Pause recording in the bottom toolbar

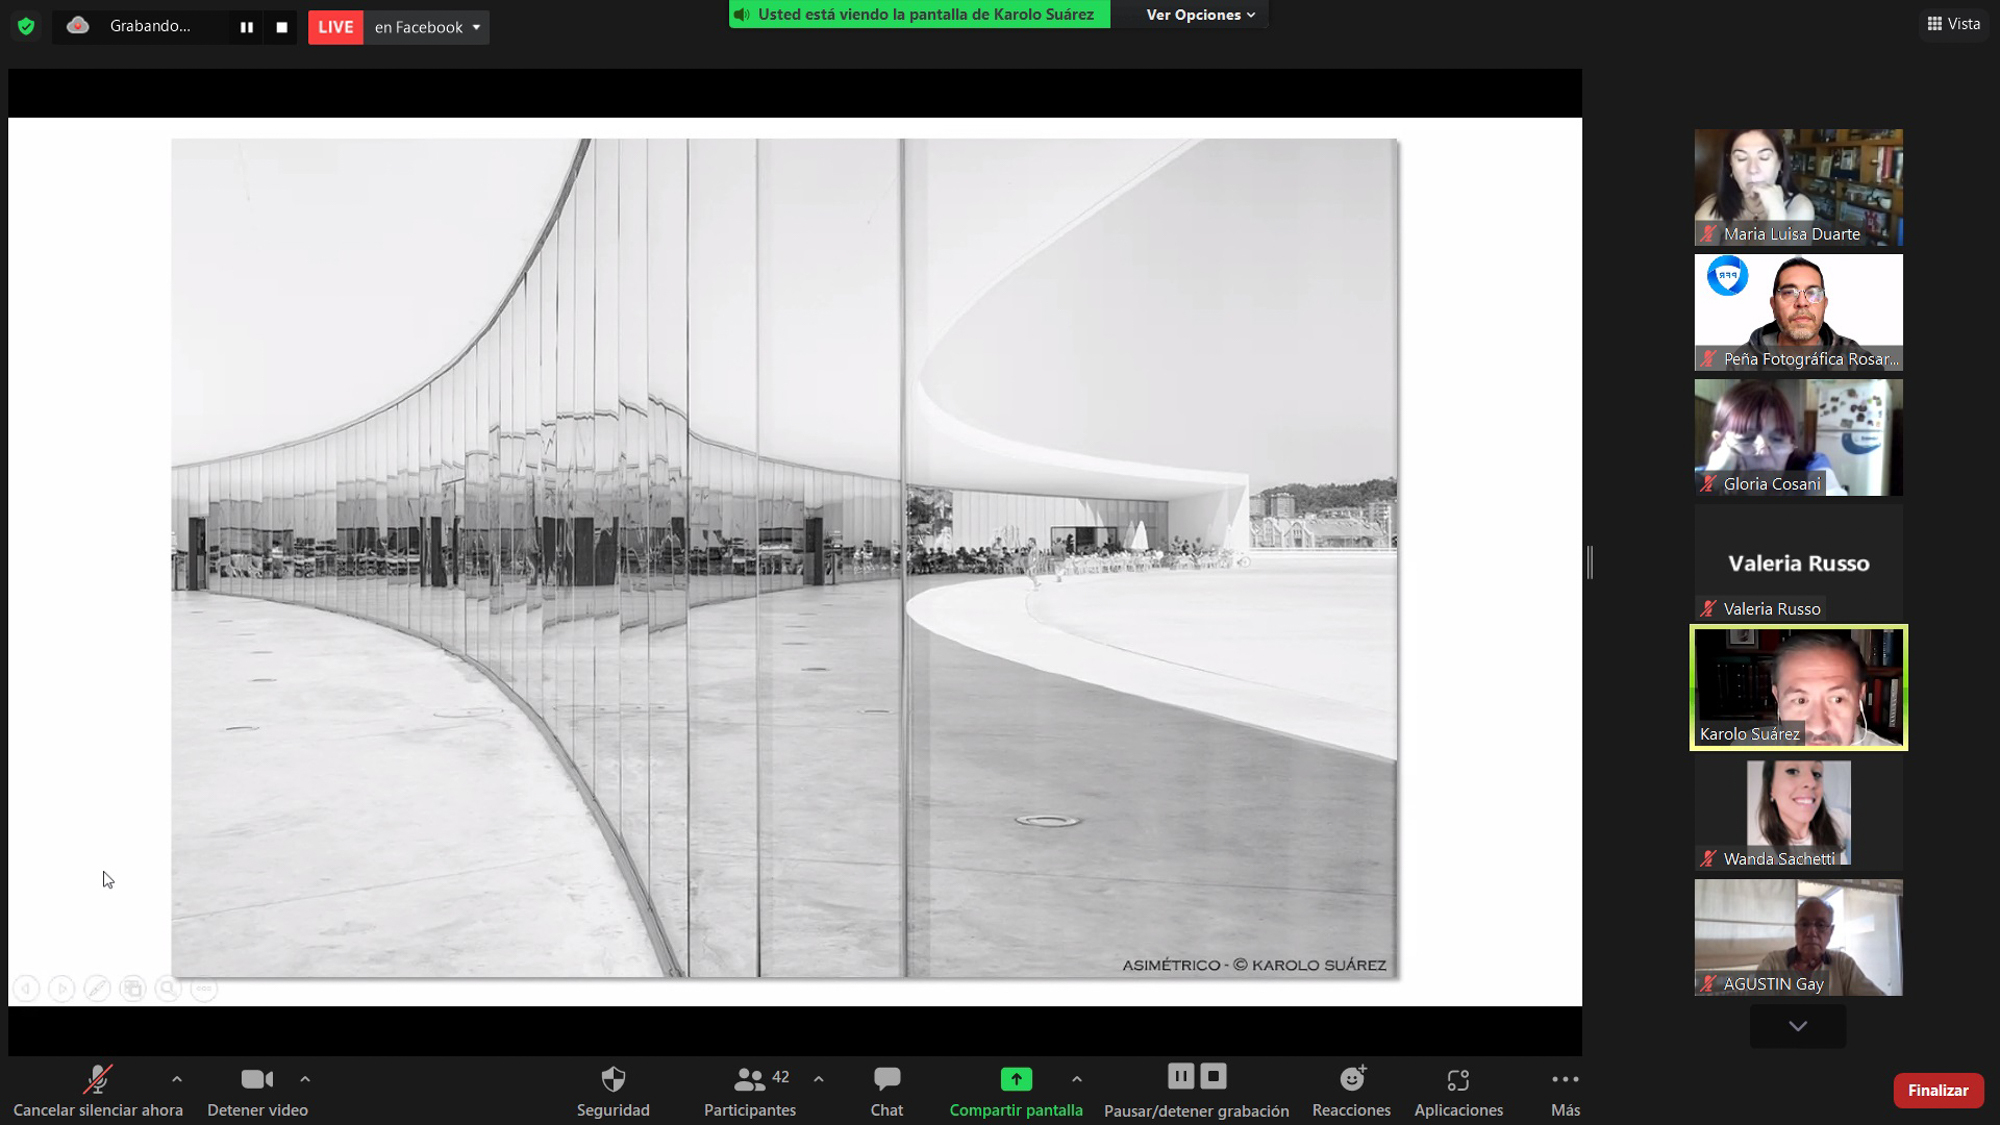[x=1180, y=1076]
